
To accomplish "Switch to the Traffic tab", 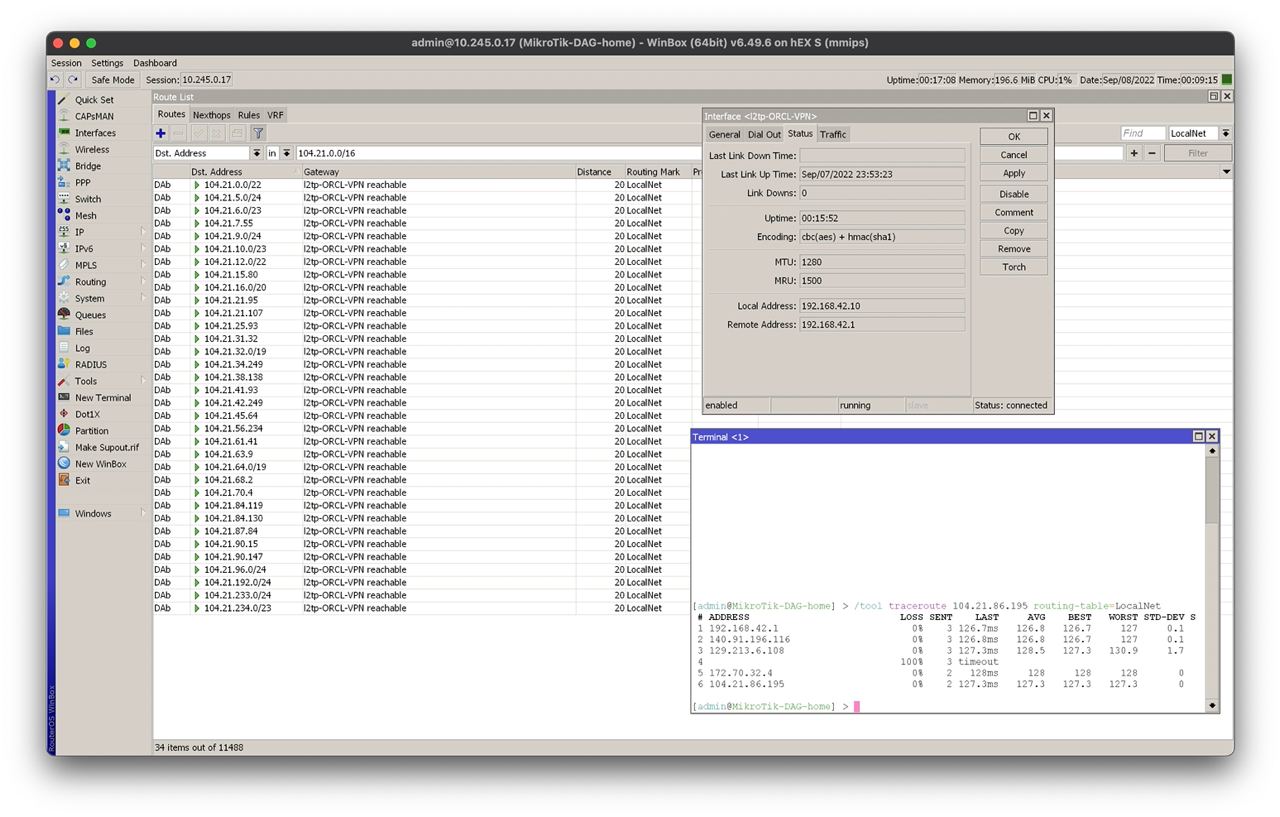I will tap(833, 134).
